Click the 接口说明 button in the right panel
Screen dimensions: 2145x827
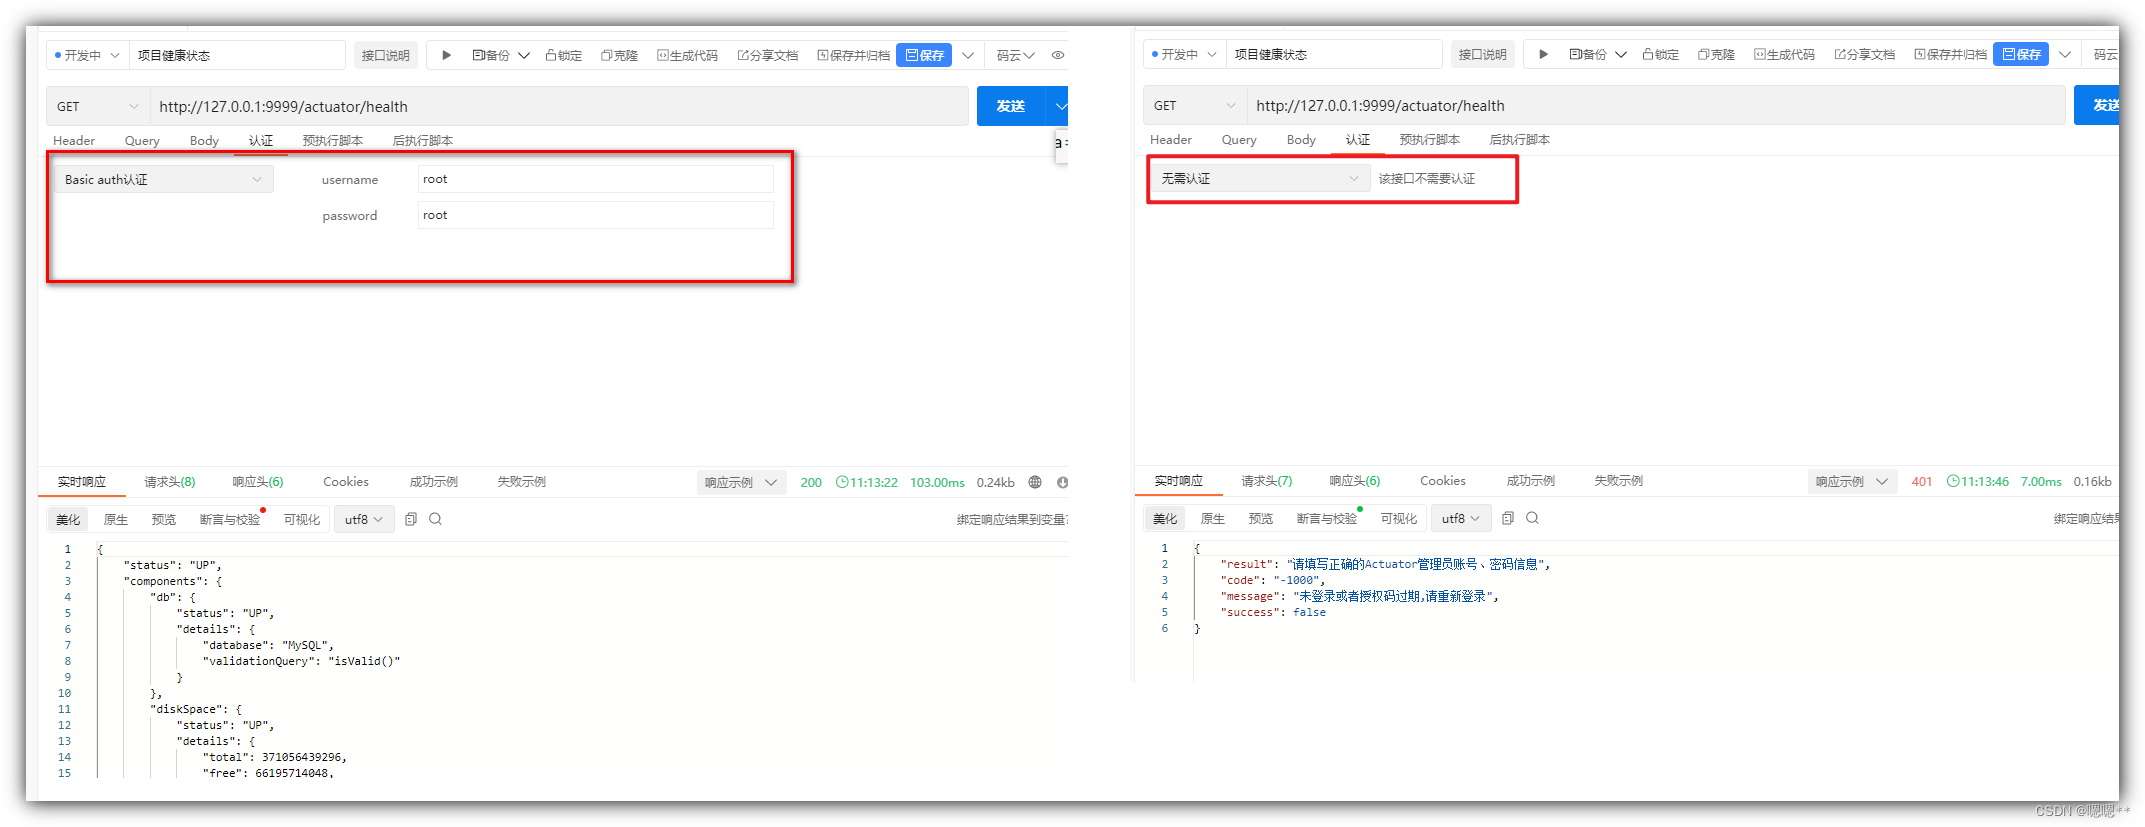pyautogui.click(x=1482, y=54)
